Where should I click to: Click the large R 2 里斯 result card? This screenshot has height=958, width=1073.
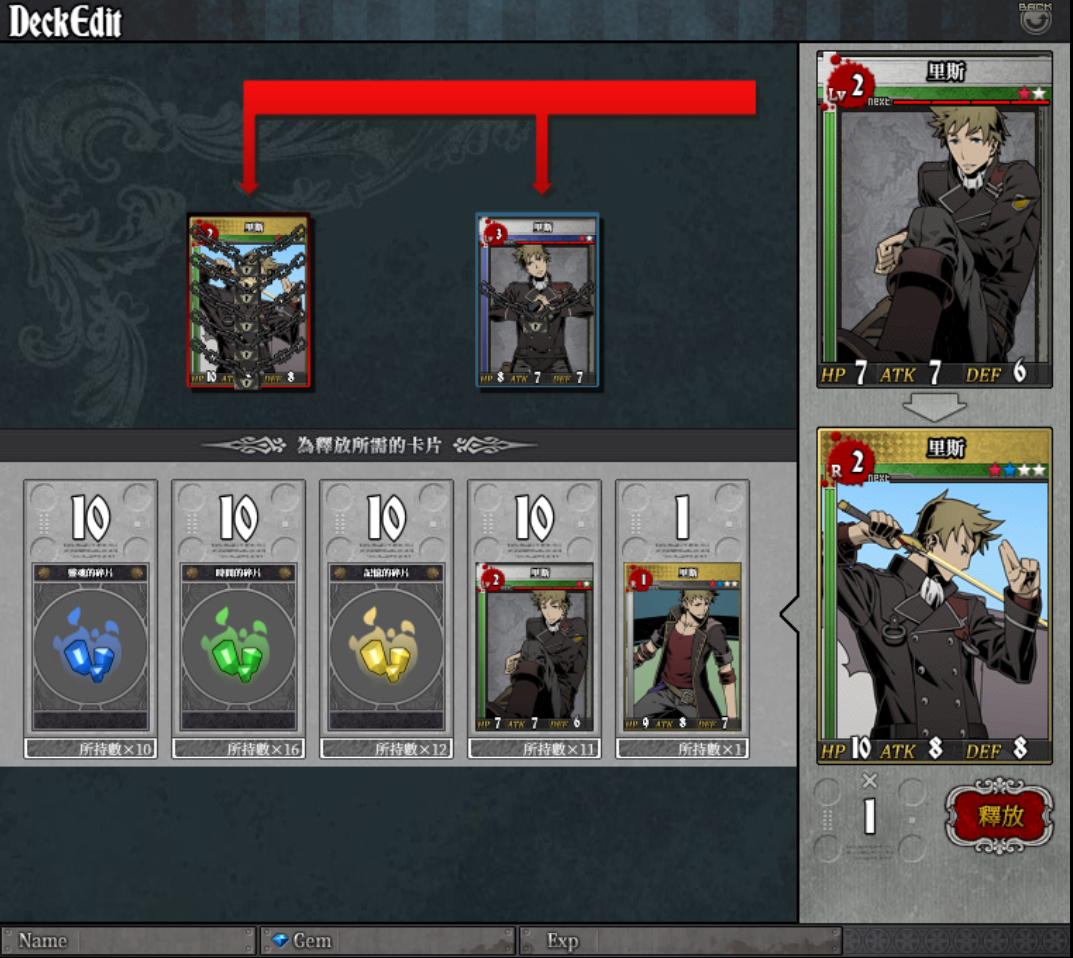(934, 595)
